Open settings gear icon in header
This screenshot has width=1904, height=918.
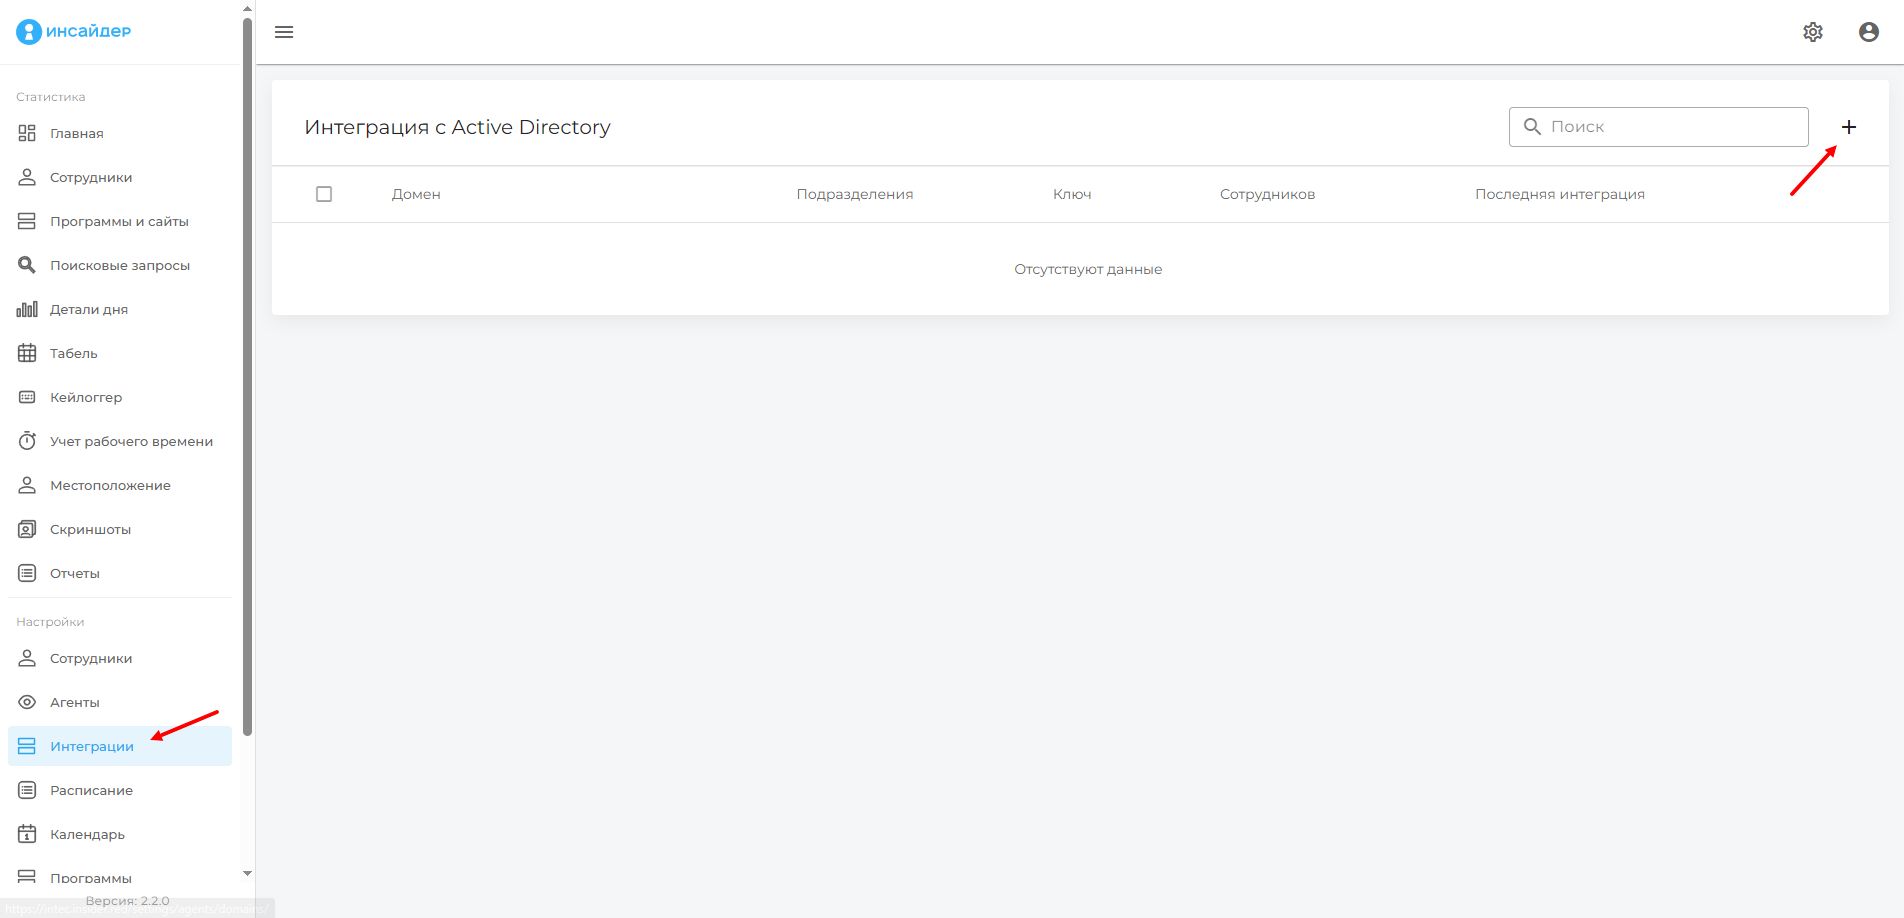click(x=1812, y=32)
